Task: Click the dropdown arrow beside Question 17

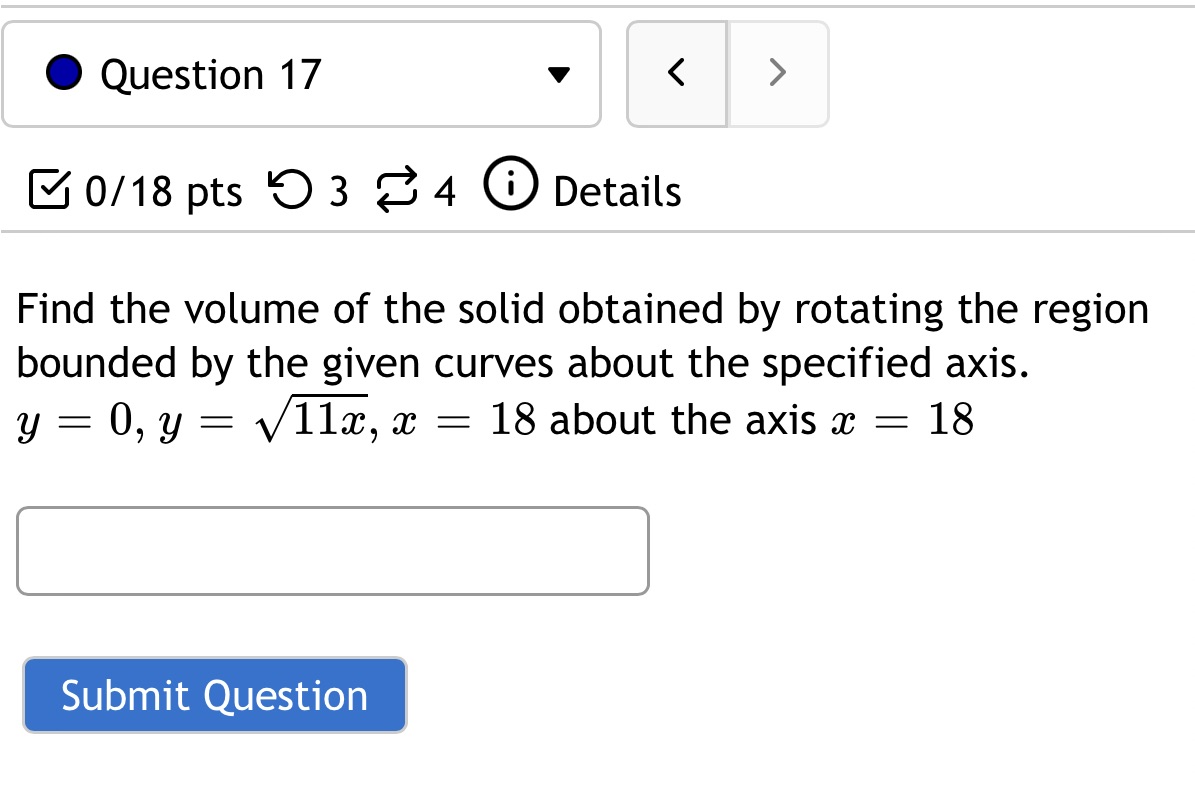Action: [x=561, y=73]
